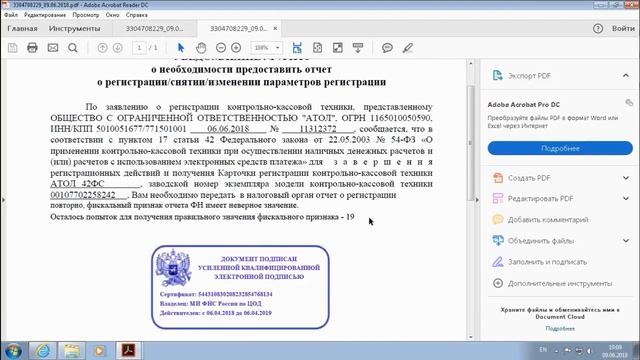Expand the left navigation pane arrow
The height and width of the screenshot is (360, 640).
(x=3, y=200)
